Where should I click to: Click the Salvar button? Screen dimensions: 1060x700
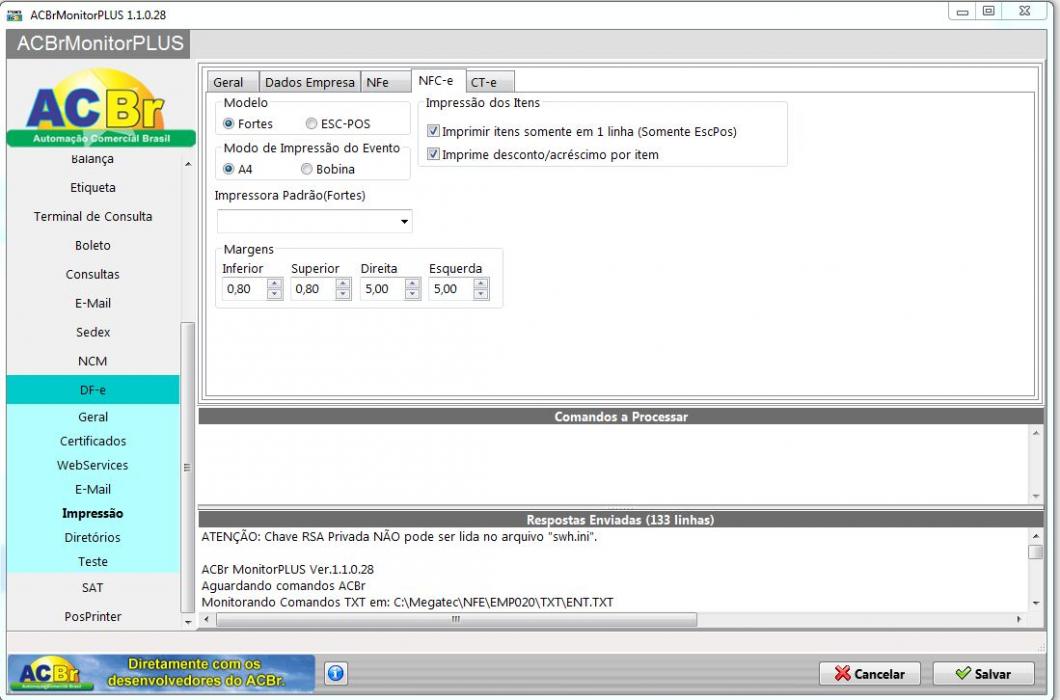coord(984,674)
